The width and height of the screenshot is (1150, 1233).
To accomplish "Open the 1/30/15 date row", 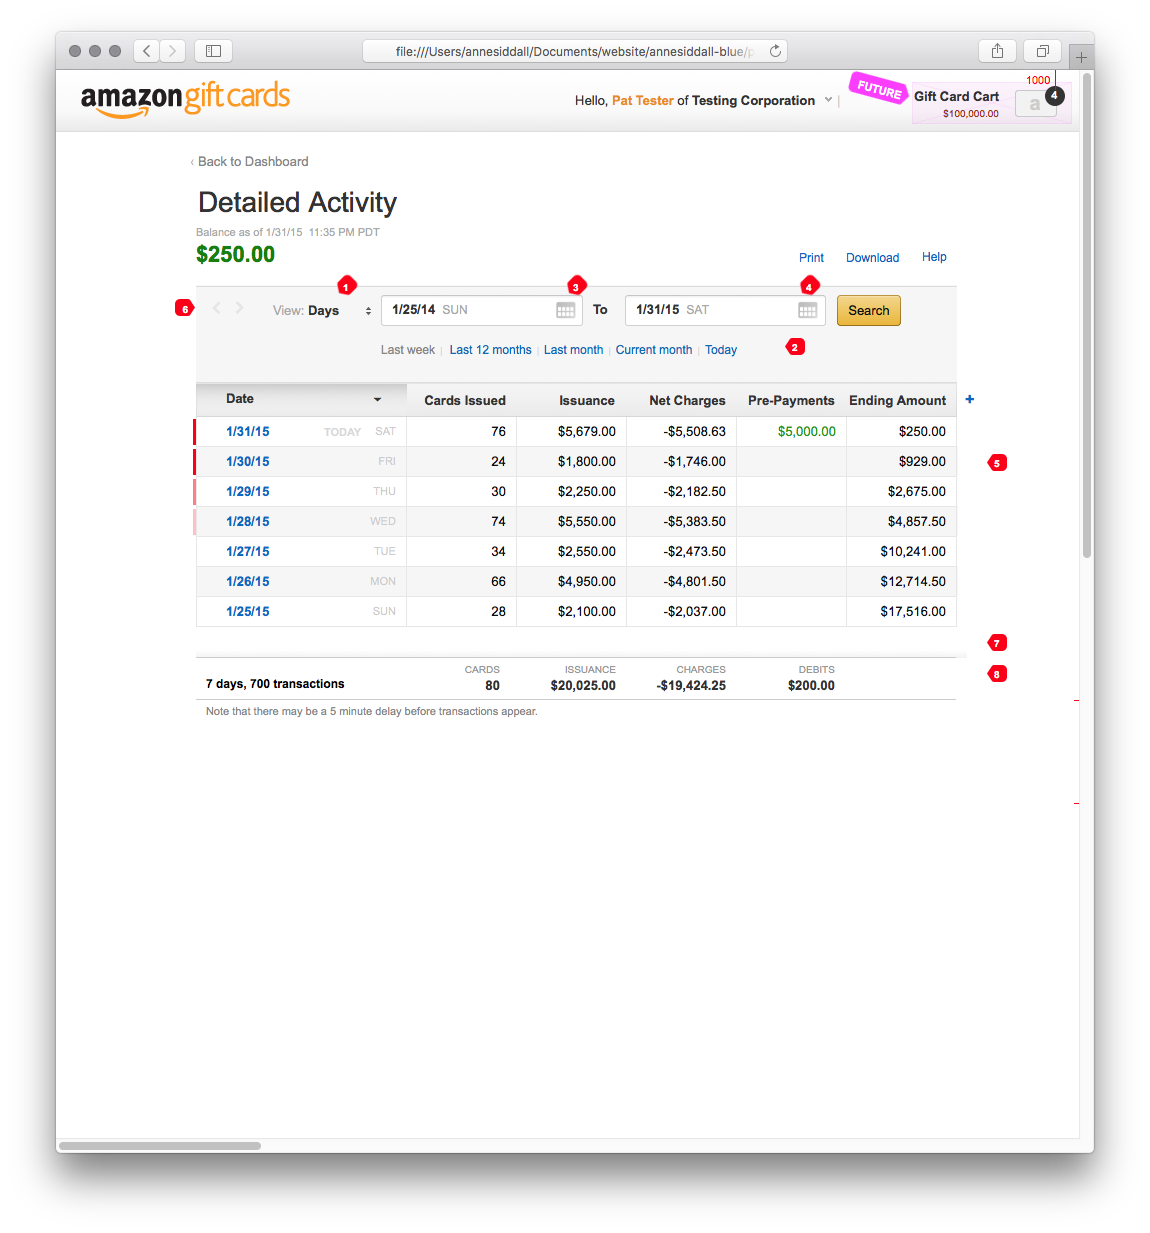I will [247, 461].
